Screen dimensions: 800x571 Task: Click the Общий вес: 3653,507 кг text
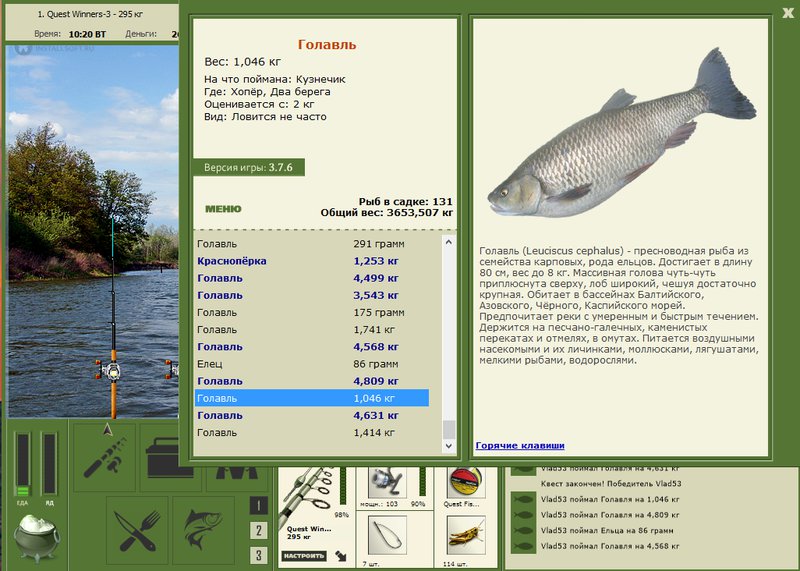point(386,213)
